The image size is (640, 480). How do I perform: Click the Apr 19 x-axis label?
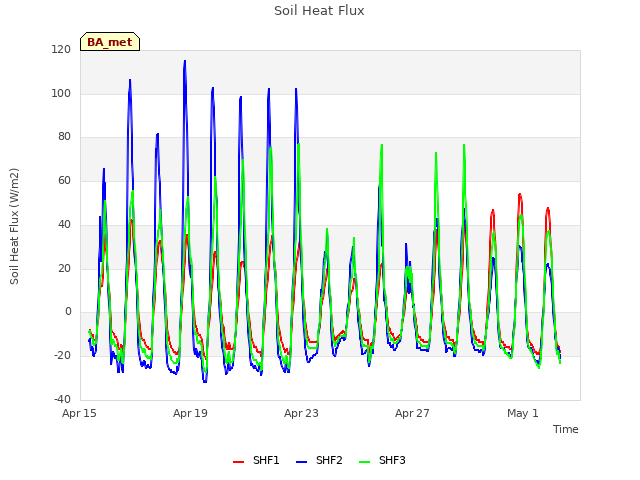click(190, 413)
